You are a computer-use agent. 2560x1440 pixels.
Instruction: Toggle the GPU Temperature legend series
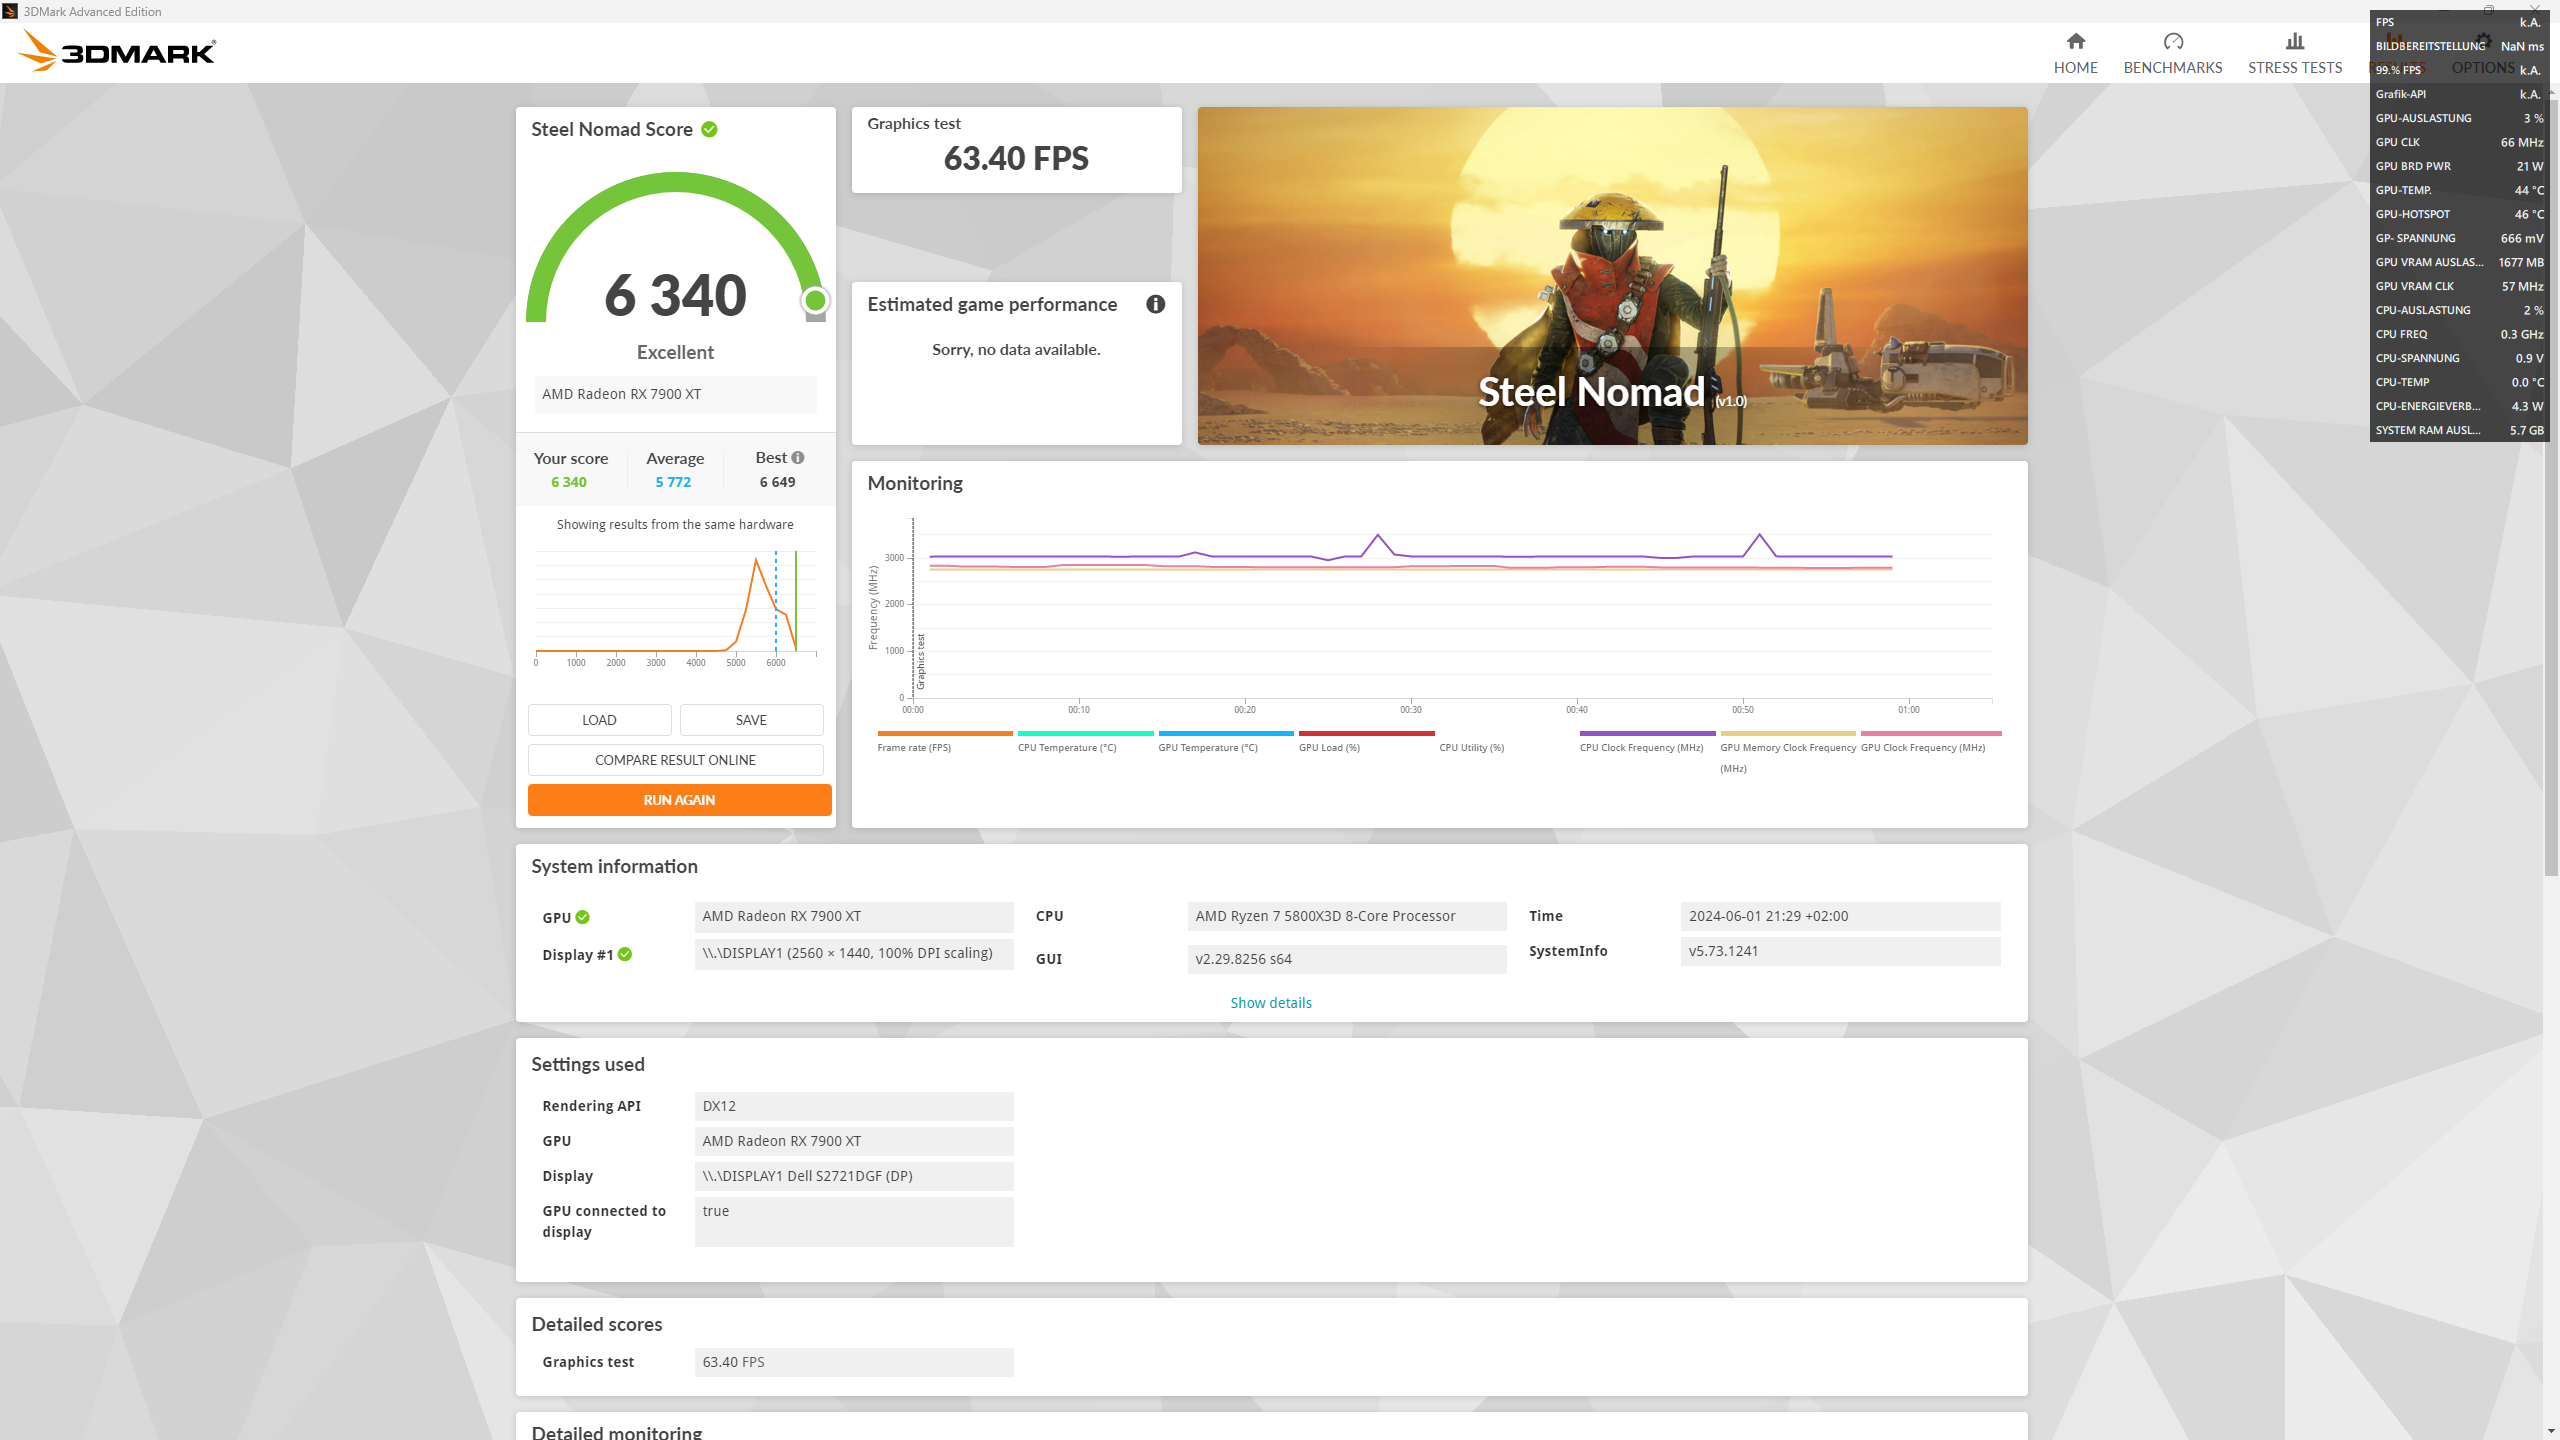[1207, 747]
